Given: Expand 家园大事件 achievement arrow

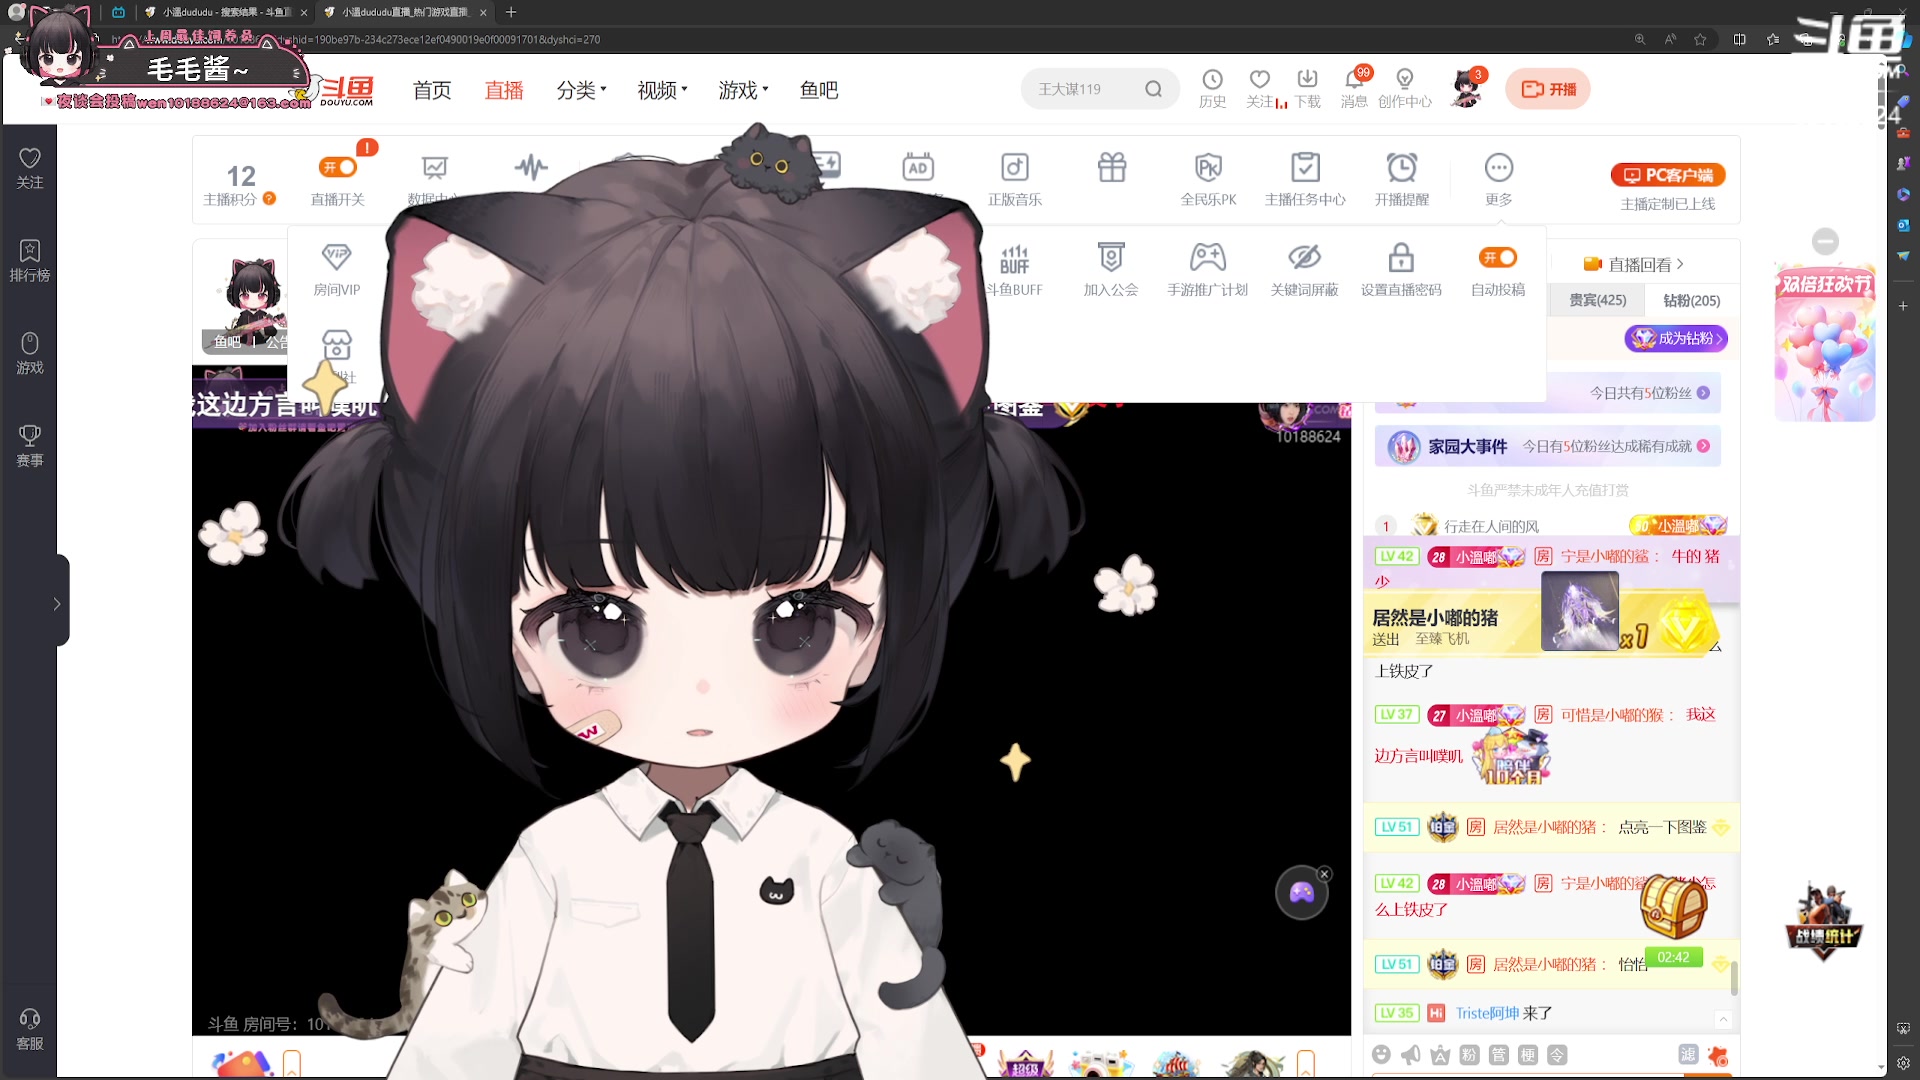Looking at the screenshot, I should point(1703,446).
